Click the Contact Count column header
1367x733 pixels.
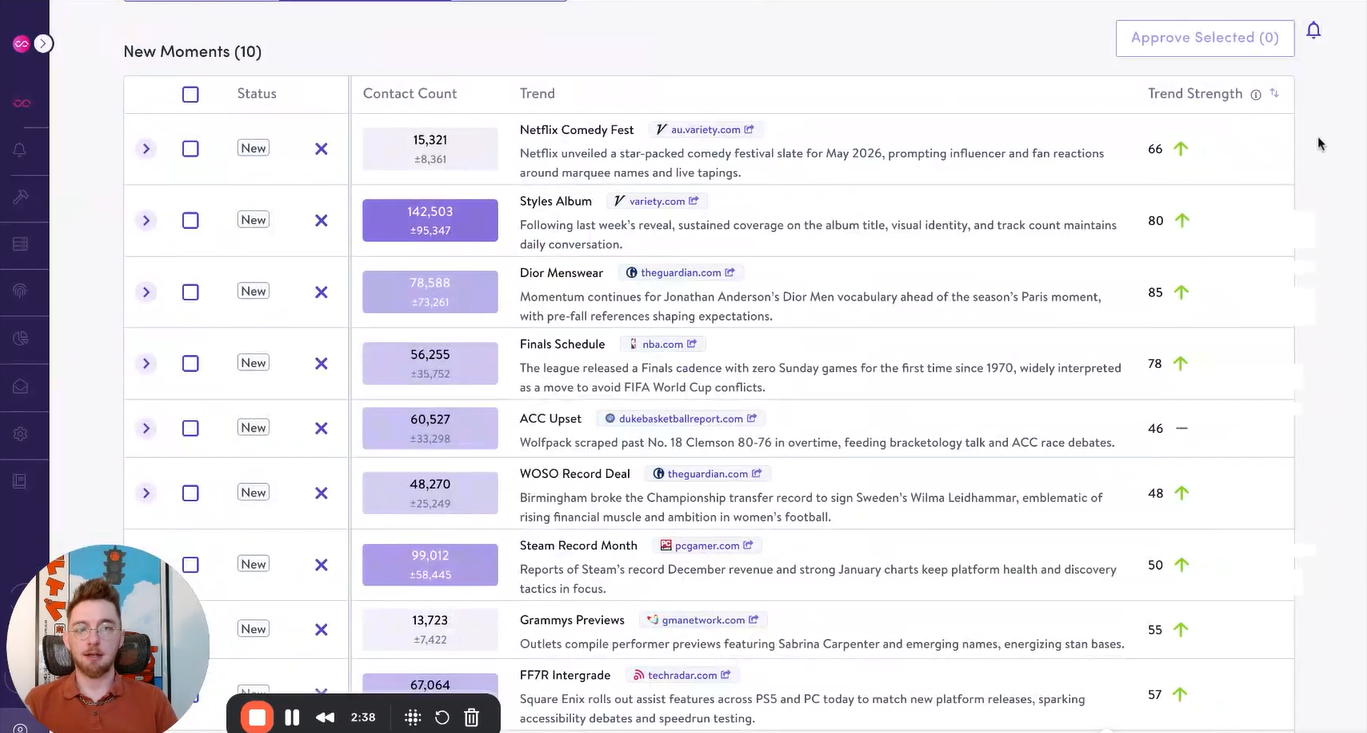point(409,94)
